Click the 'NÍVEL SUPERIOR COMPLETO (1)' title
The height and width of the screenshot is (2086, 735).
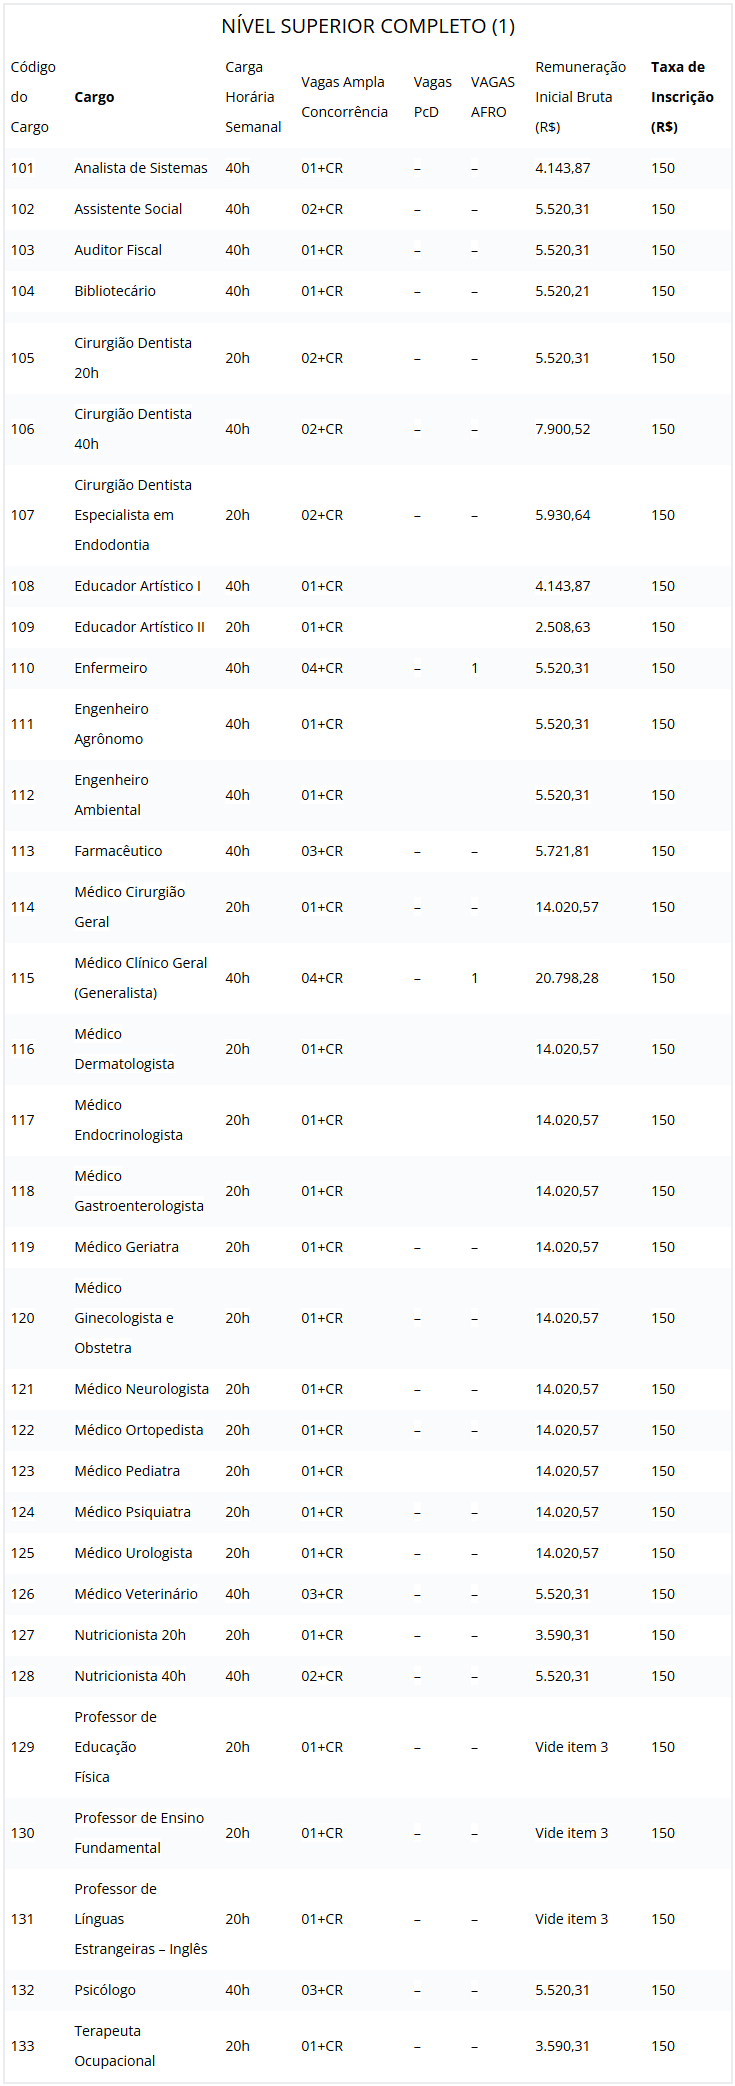pos(368,26)
